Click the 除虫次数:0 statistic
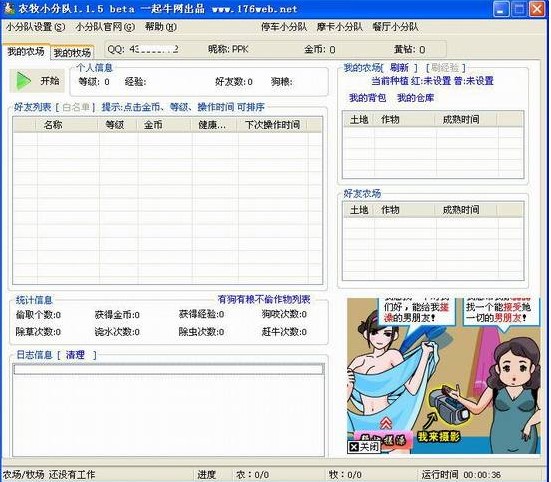 click(x=201, y=332)
